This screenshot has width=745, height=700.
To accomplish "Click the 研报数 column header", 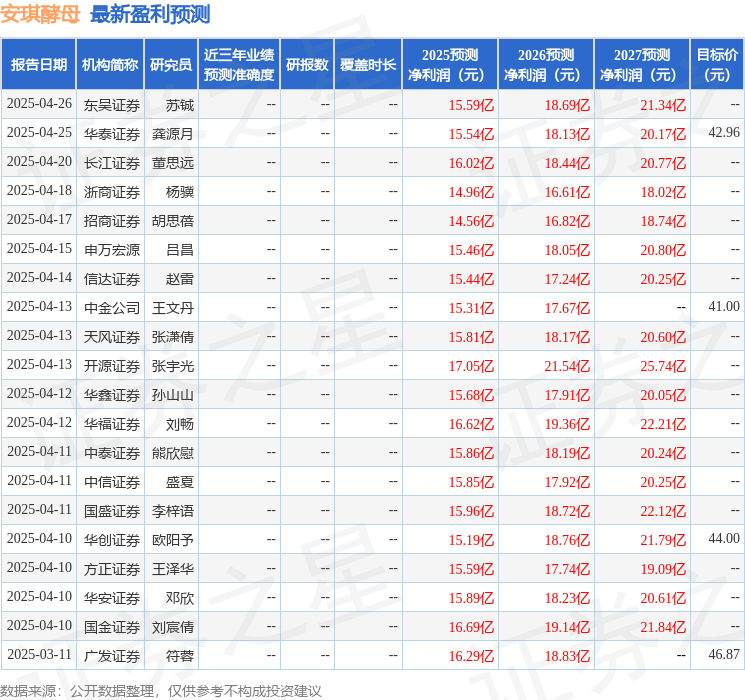I will click(307, 65).
